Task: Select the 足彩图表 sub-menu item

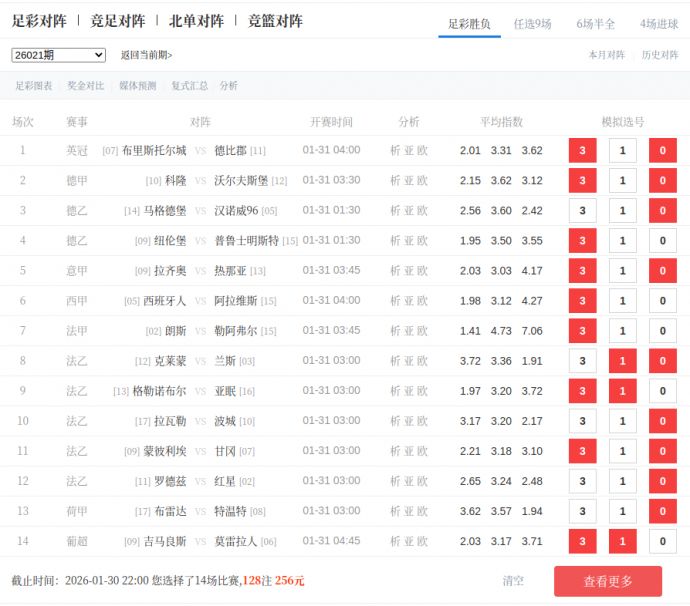Action: [34, 86]
